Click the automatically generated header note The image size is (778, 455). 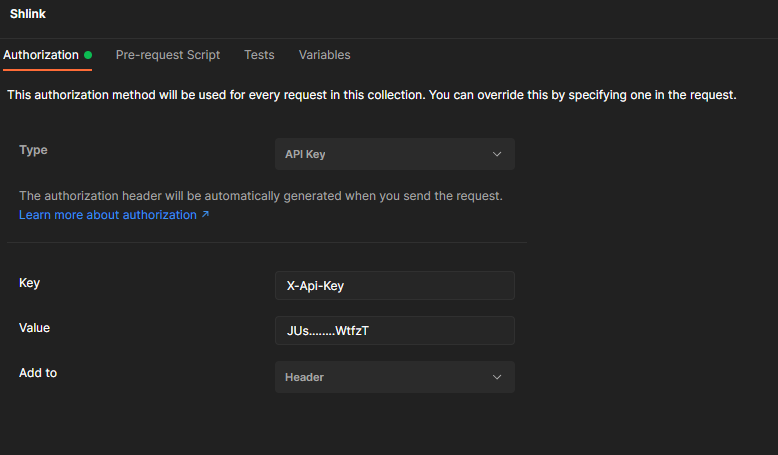pos(260,196)
